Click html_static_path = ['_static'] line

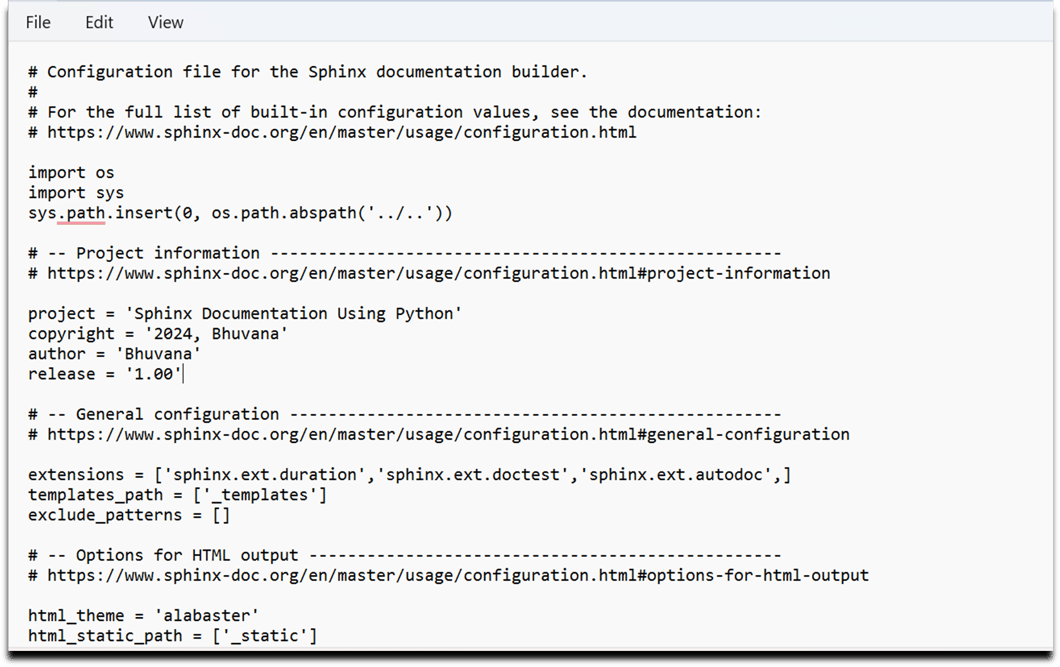[x=170, y=635]
